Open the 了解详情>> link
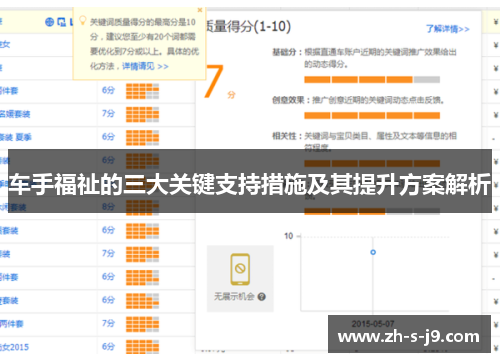The width and height of the screenshot is (500, 362). [448, 29]
